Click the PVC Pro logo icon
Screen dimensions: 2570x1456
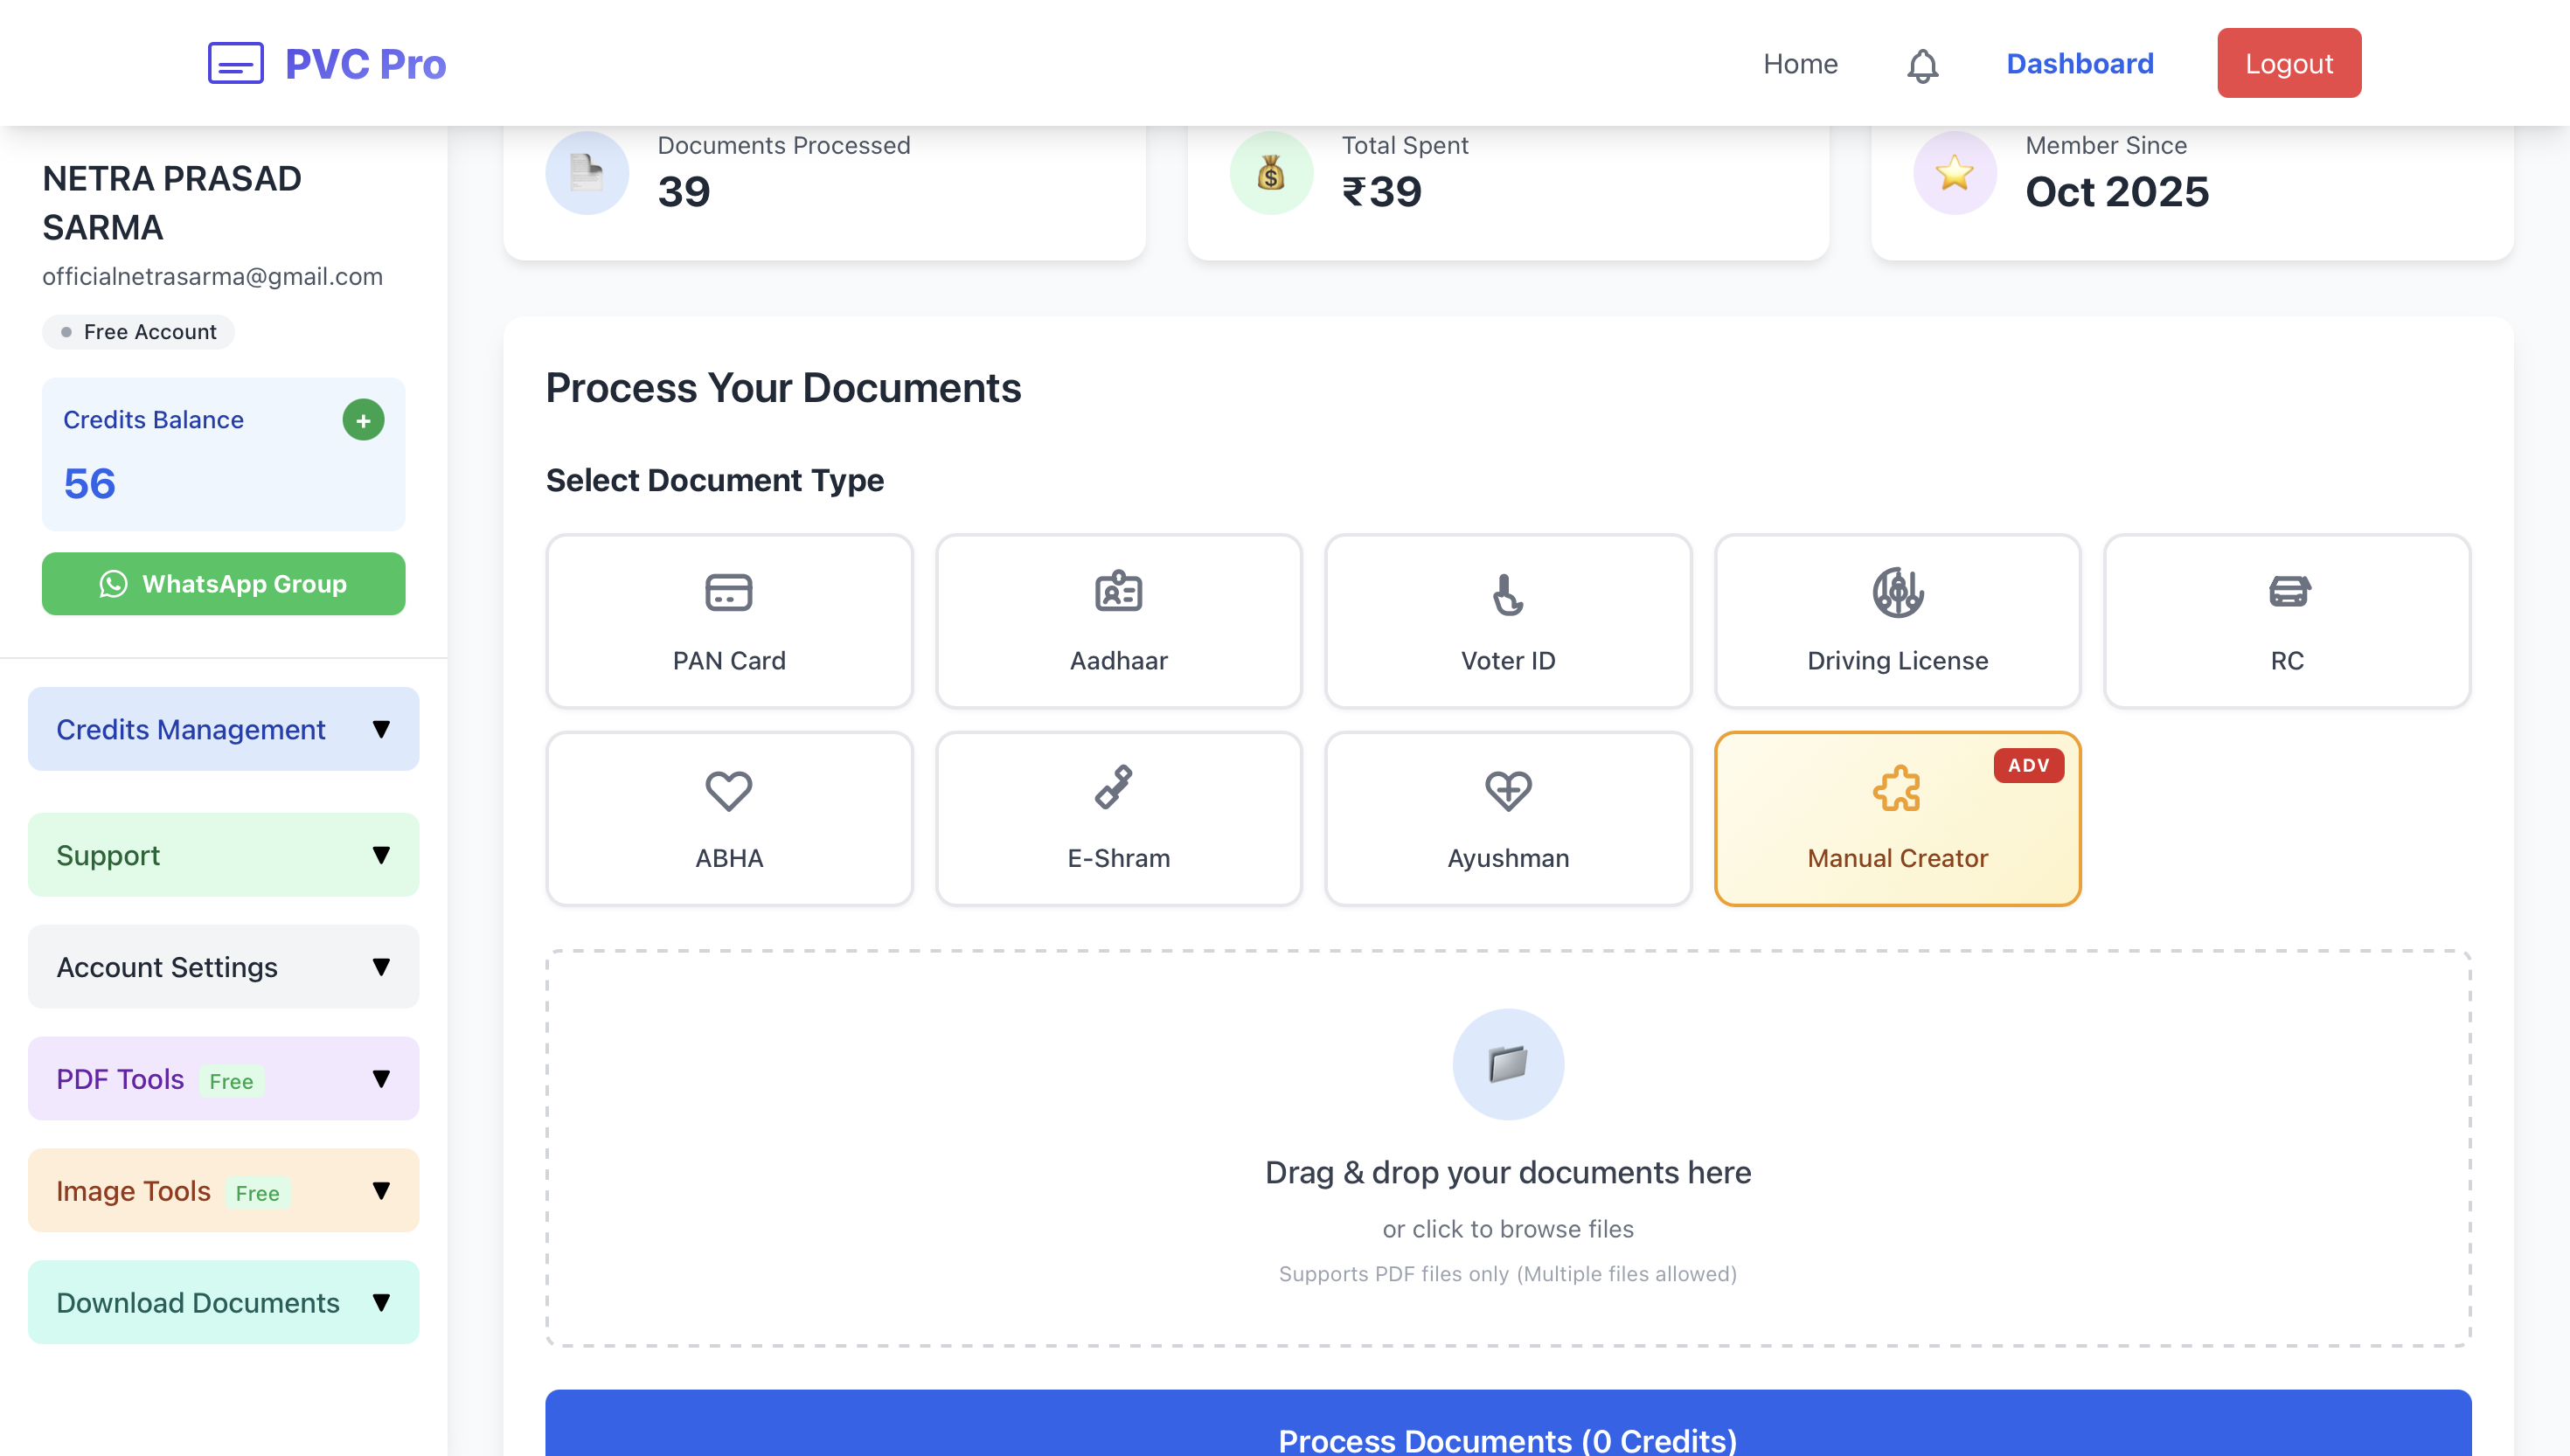(236, 63)
